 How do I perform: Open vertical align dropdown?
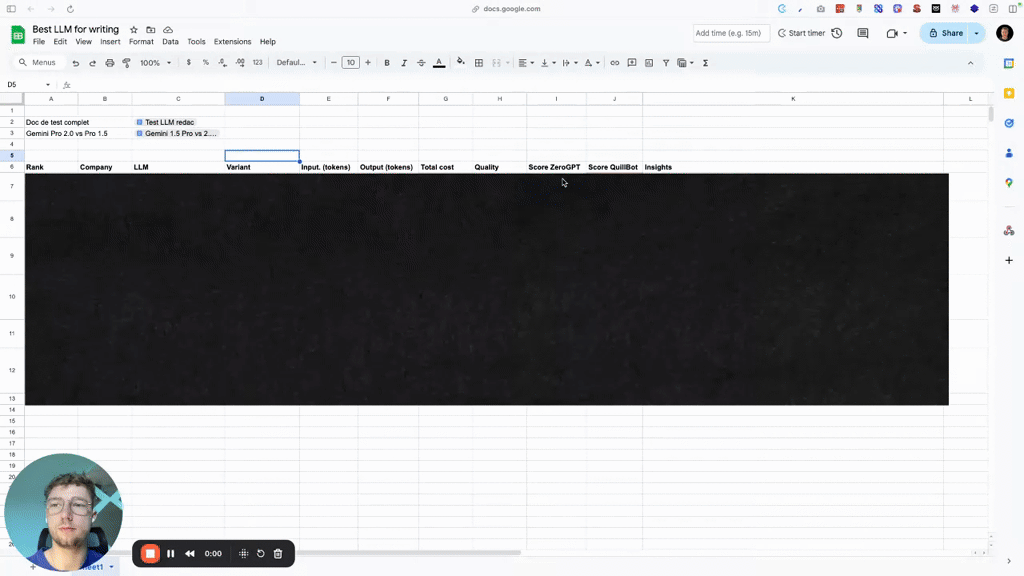[x=548, y=63]
